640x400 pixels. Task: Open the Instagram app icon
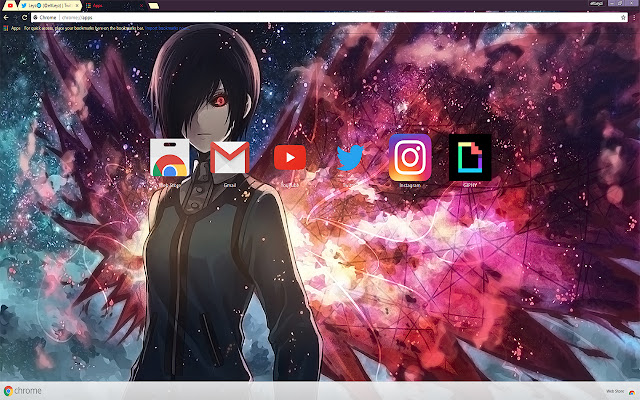click(410, 158)
